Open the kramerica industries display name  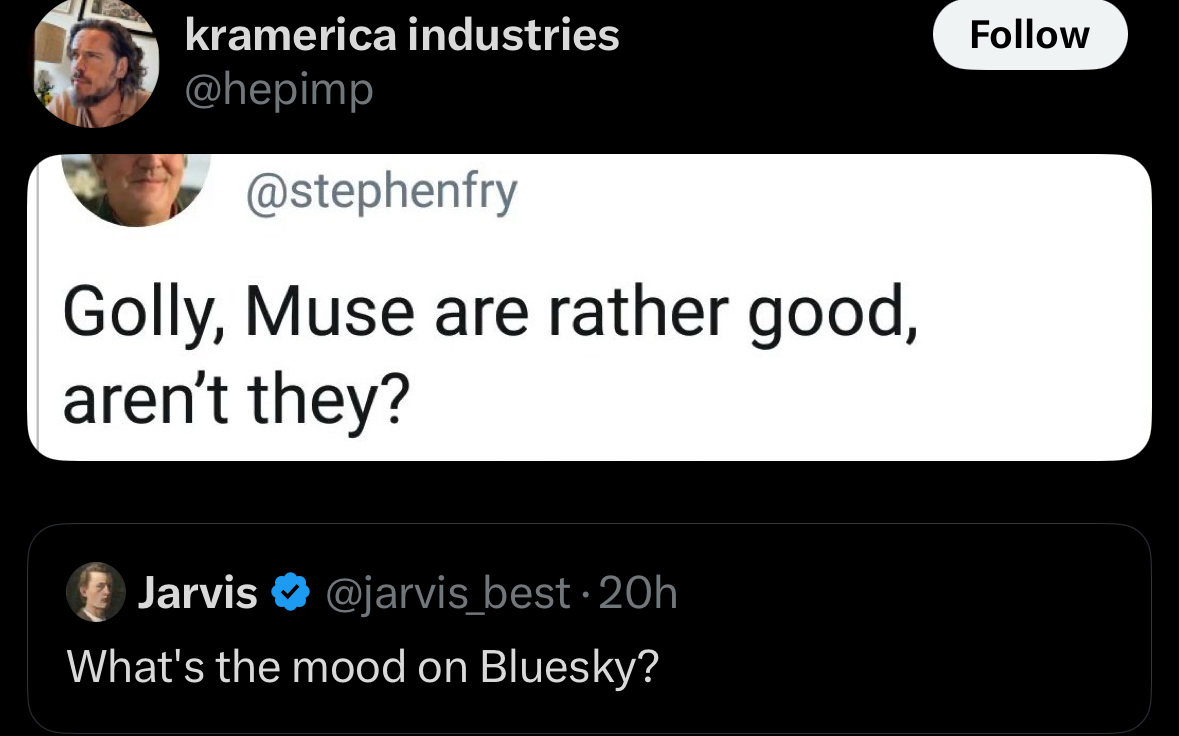[x=402, y=36]
